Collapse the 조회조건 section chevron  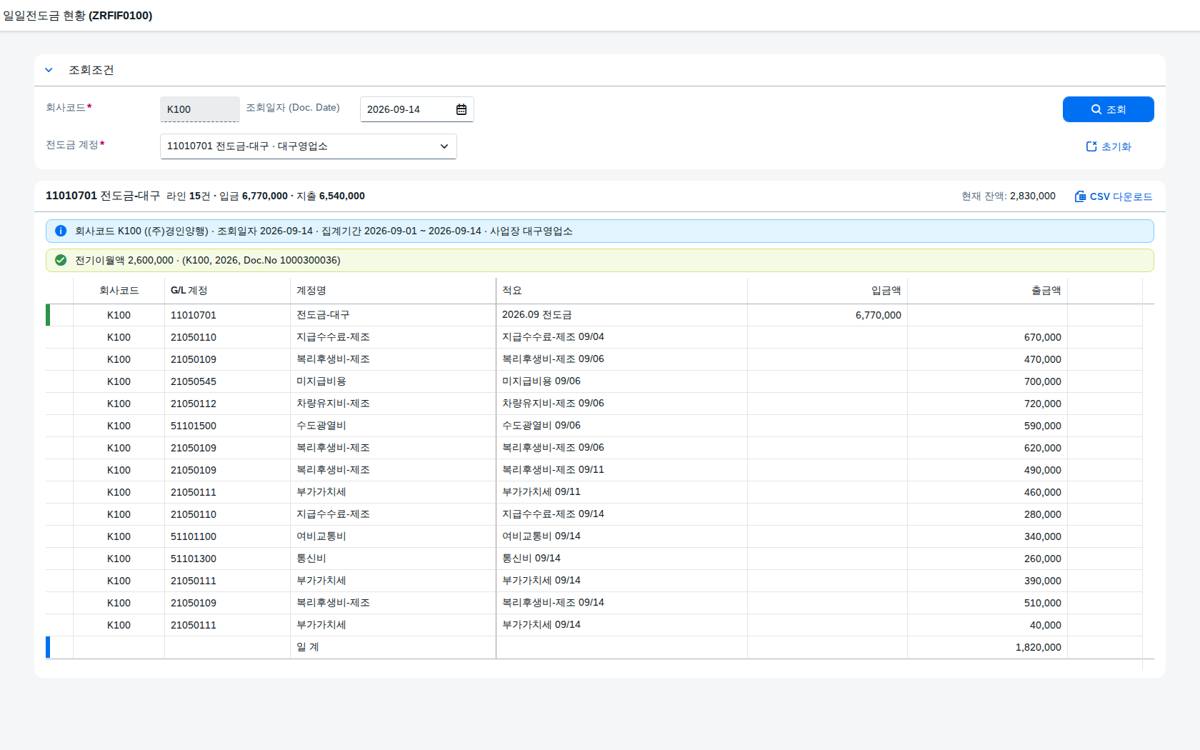point(48,70)
